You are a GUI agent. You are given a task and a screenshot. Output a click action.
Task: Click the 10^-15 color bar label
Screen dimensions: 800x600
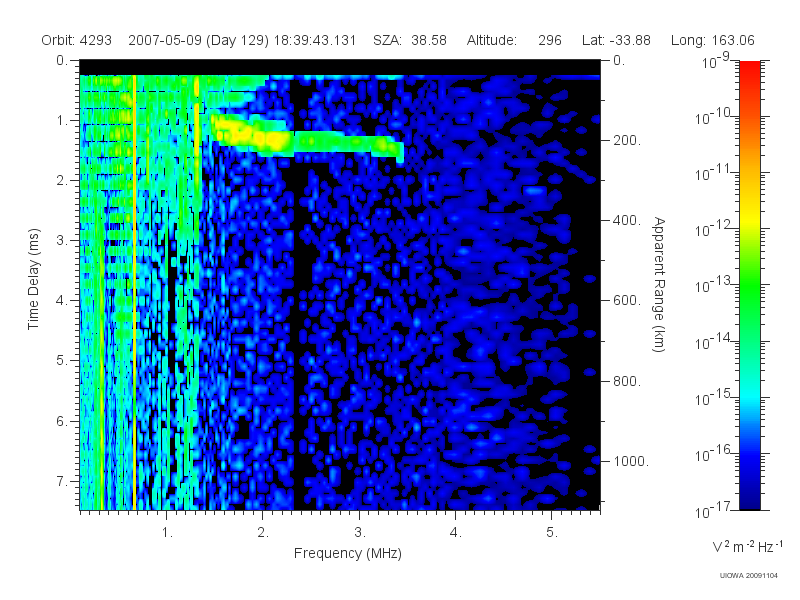[x=715, y=397]
